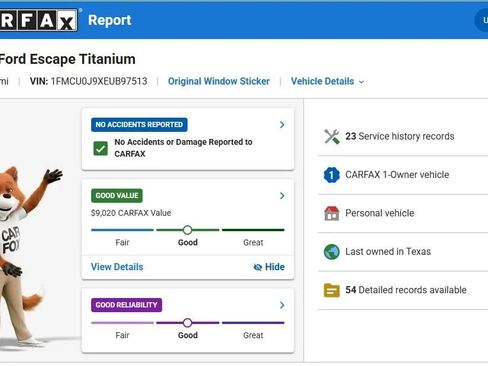Open the Vehicle Details dropdown
This screenshot has height=366, width=488.
point(327,81)
